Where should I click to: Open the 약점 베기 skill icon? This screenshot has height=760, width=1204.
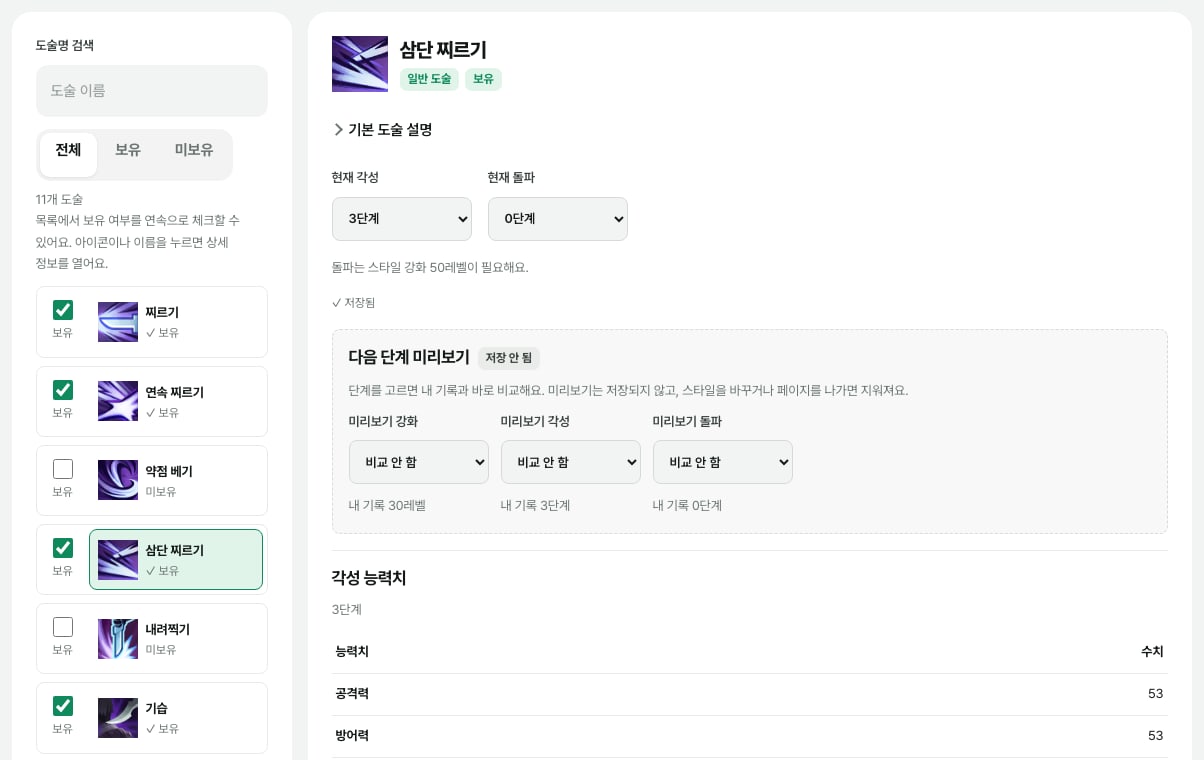click(x=118, y=480)
